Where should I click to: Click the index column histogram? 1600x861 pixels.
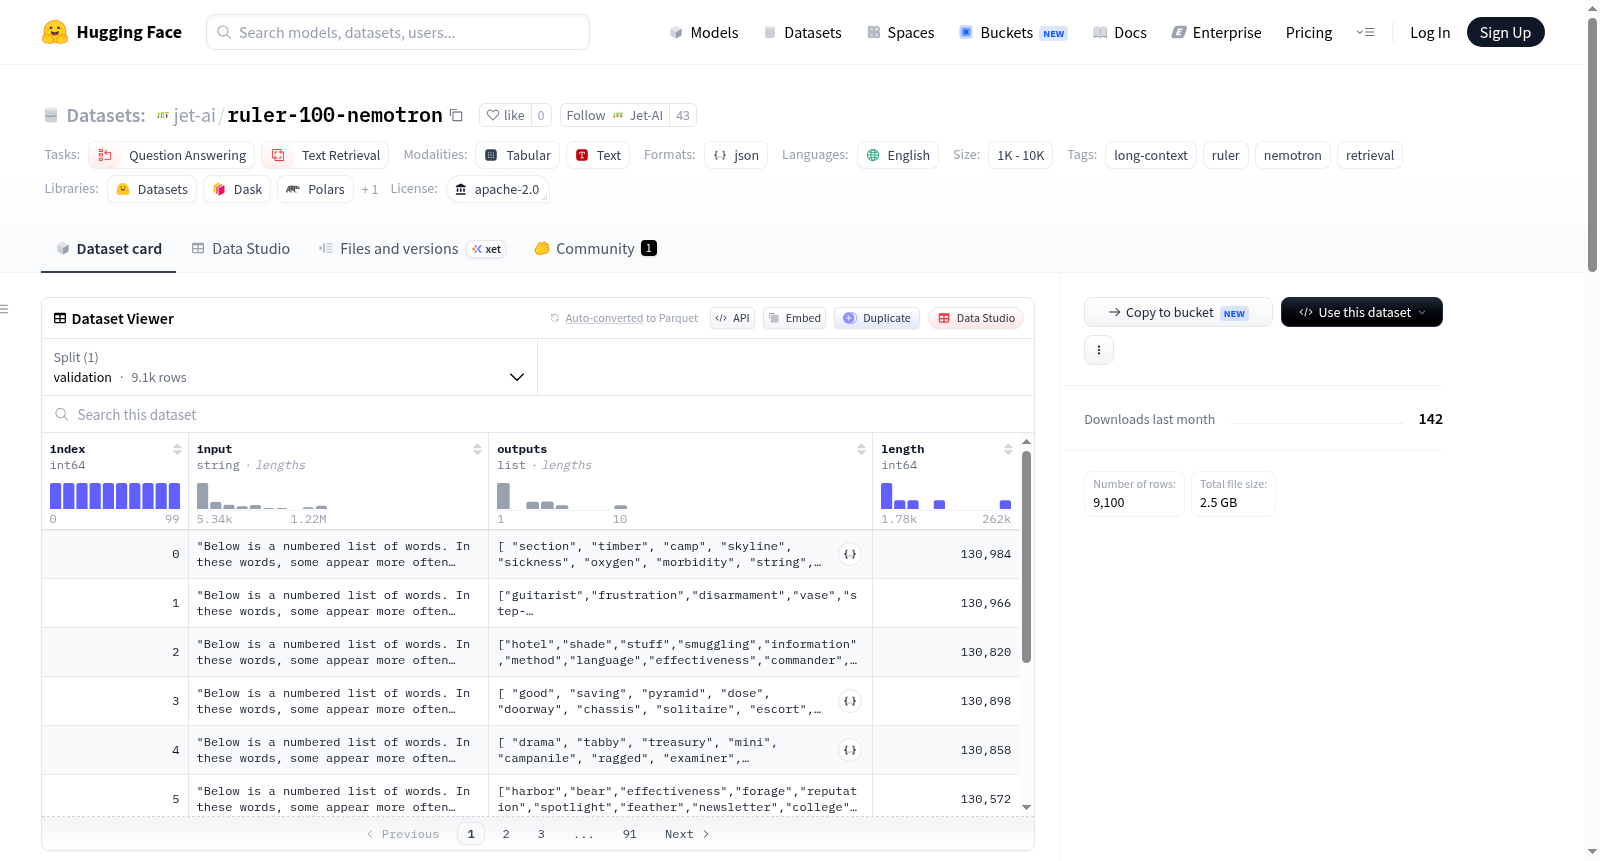[115, 496]
